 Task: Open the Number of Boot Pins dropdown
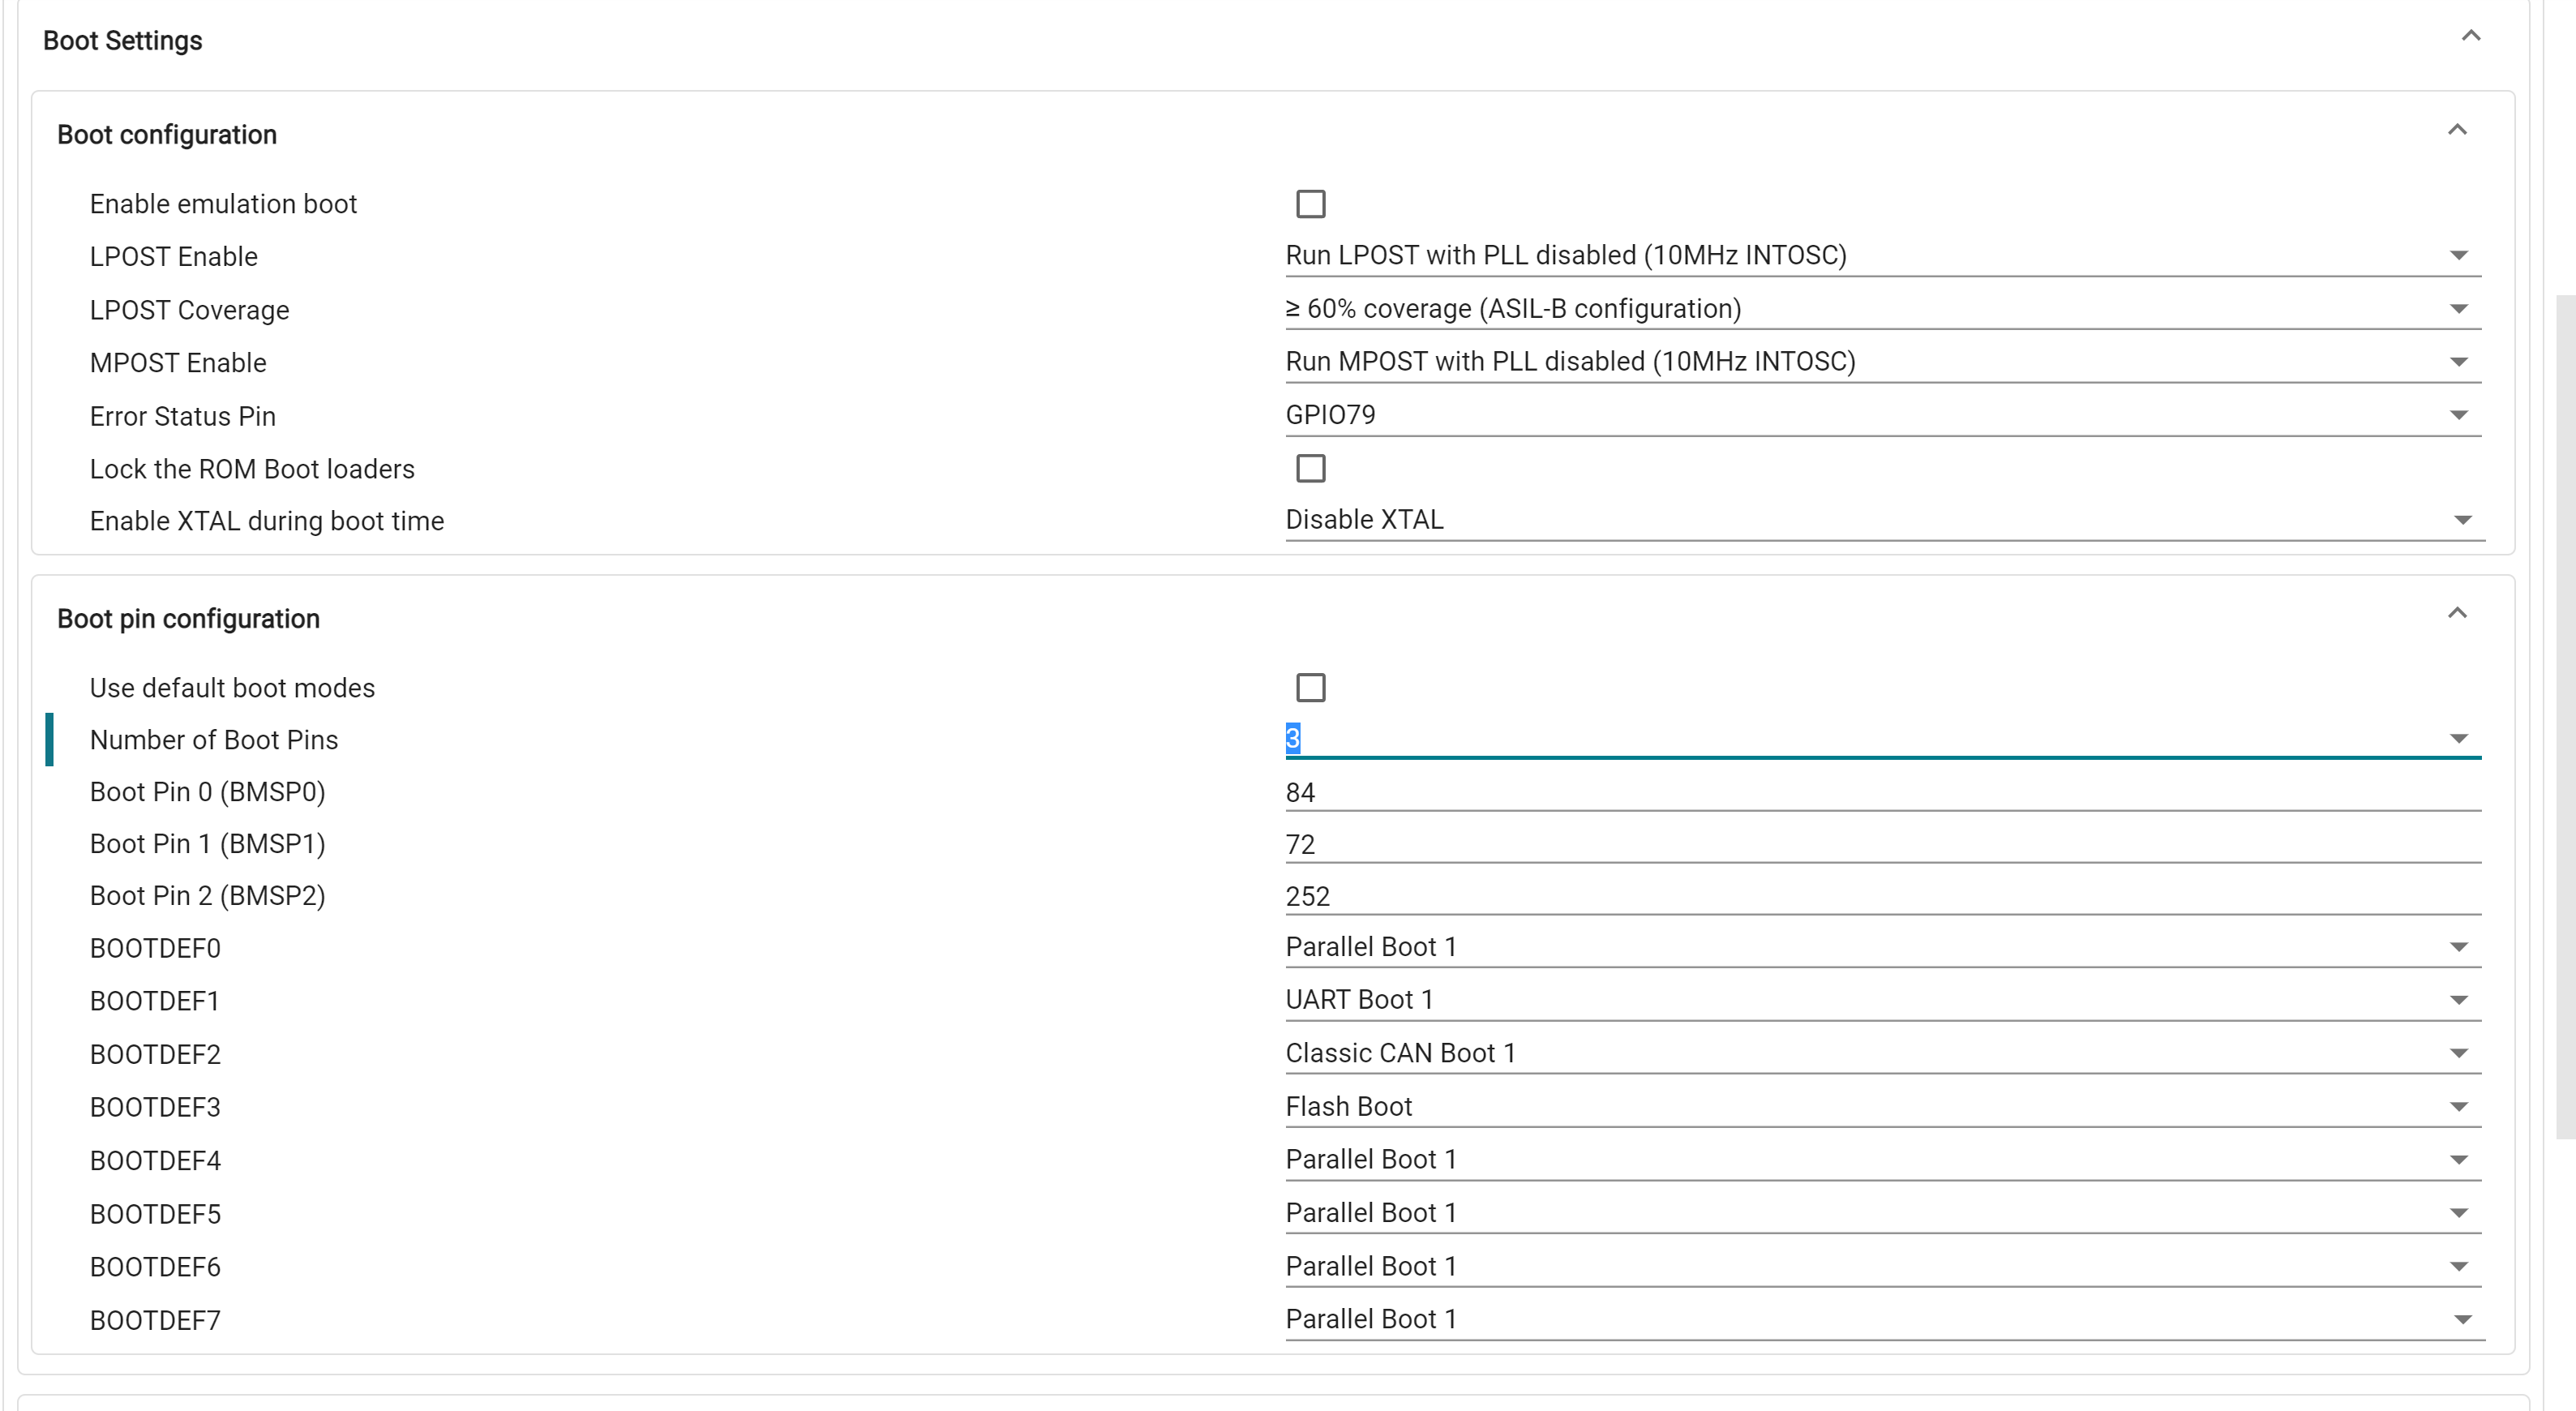2461,739
